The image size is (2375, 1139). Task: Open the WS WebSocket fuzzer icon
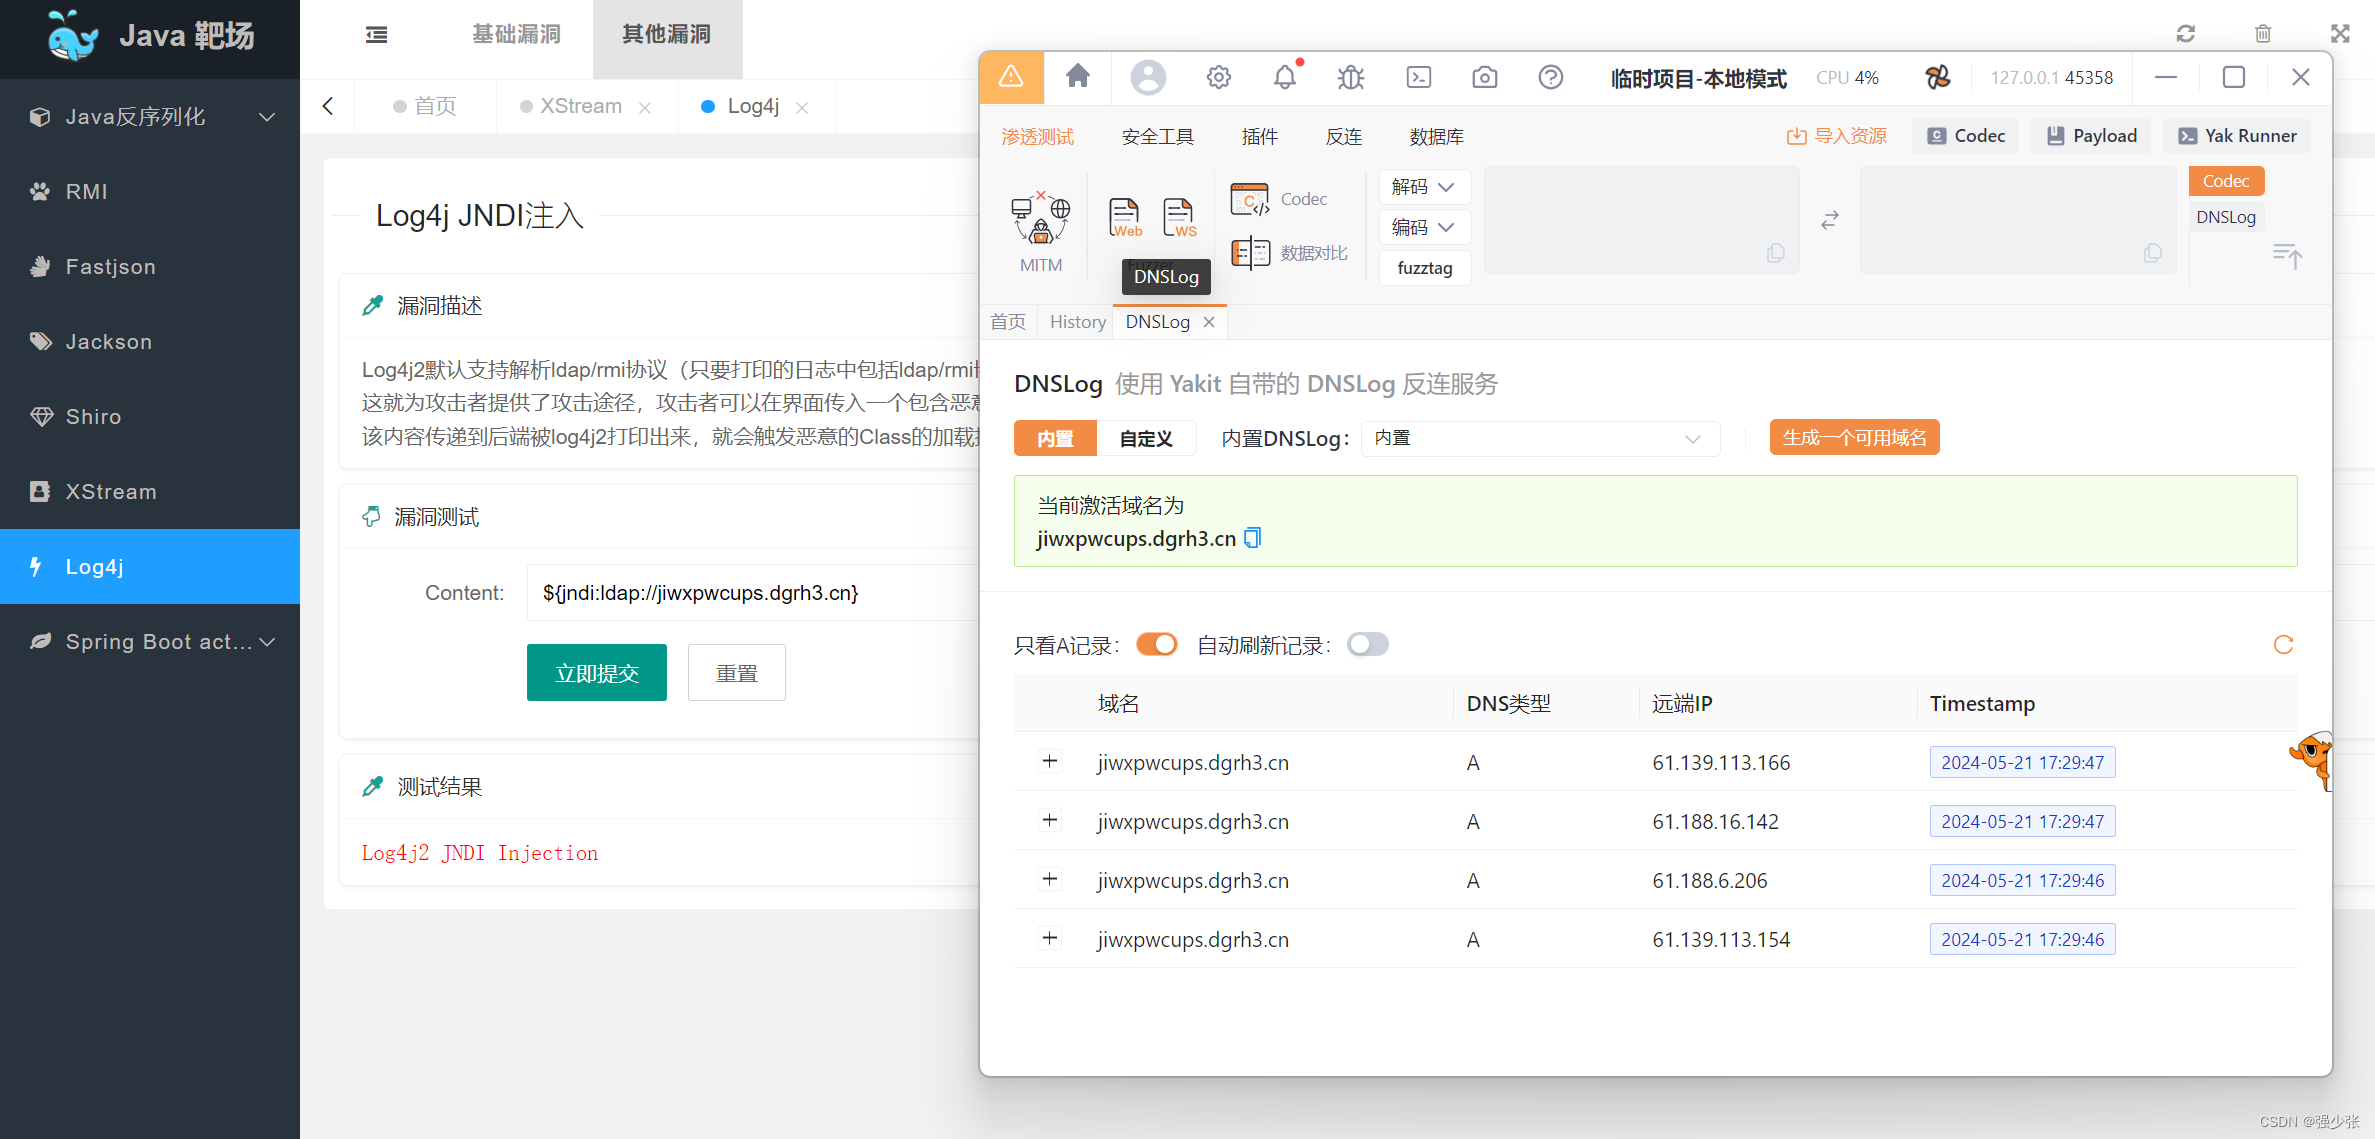(1180, 217)
